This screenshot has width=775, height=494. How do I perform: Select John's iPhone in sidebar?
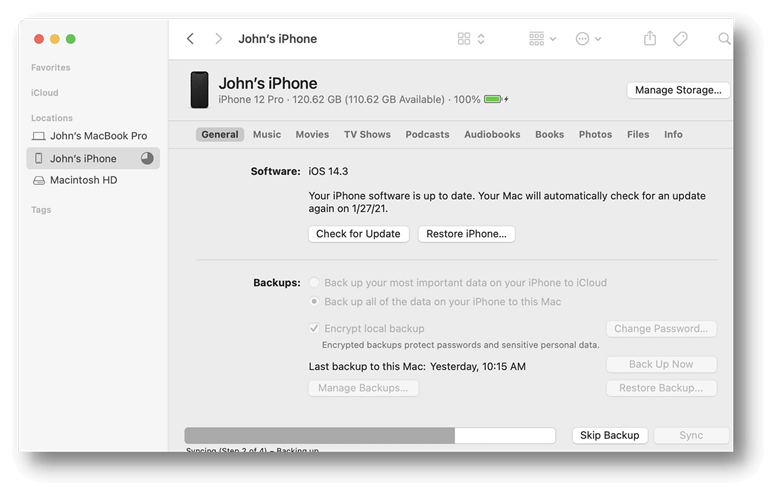click(x=93, y=158)
